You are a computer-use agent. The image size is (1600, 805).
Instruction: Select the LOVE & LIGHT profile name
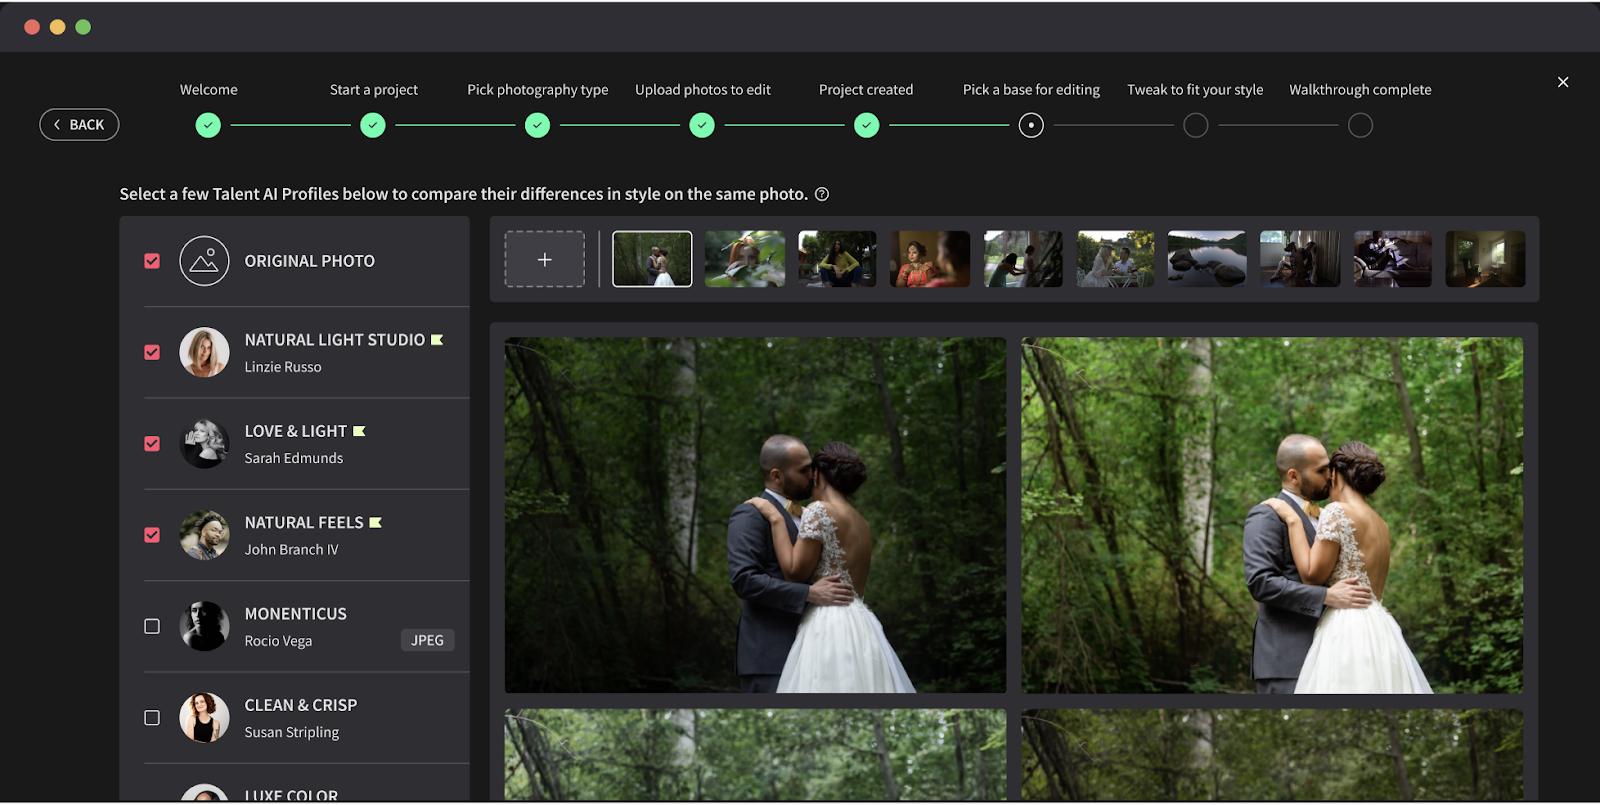[x=296, y=431]
